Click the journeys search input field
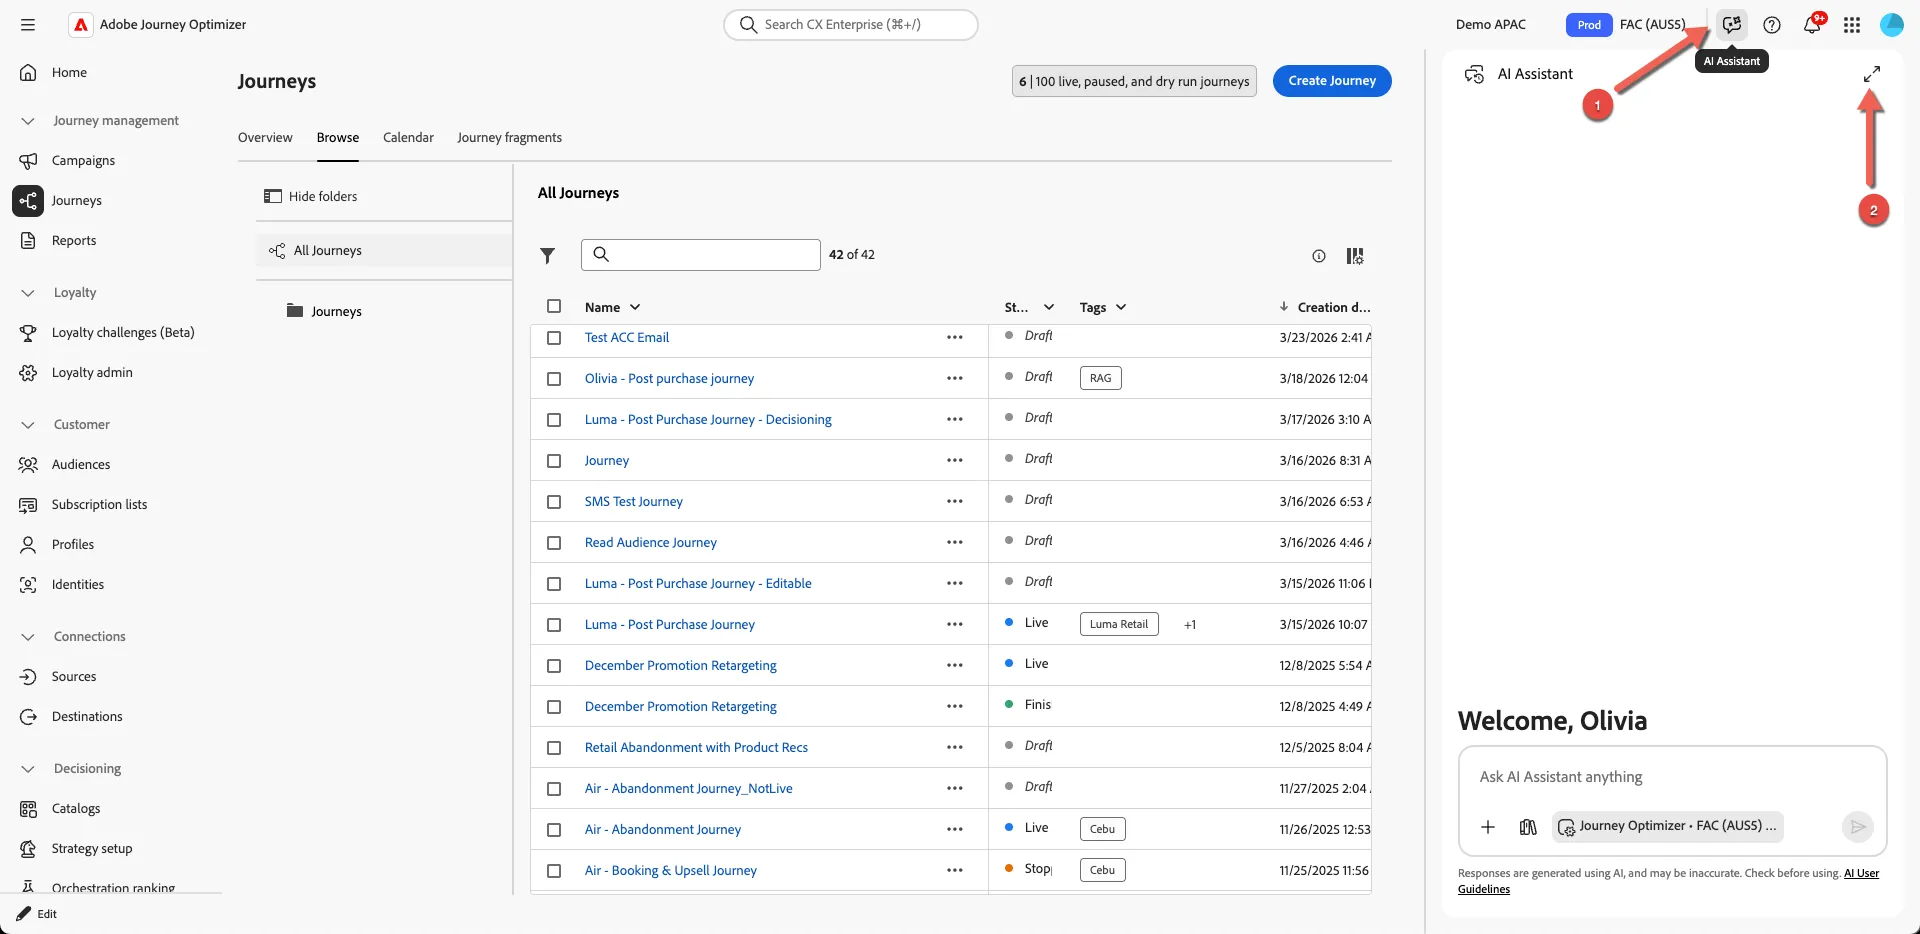Image resolution: width=1920 pixels, height=934 pixels. pos(700,255)
